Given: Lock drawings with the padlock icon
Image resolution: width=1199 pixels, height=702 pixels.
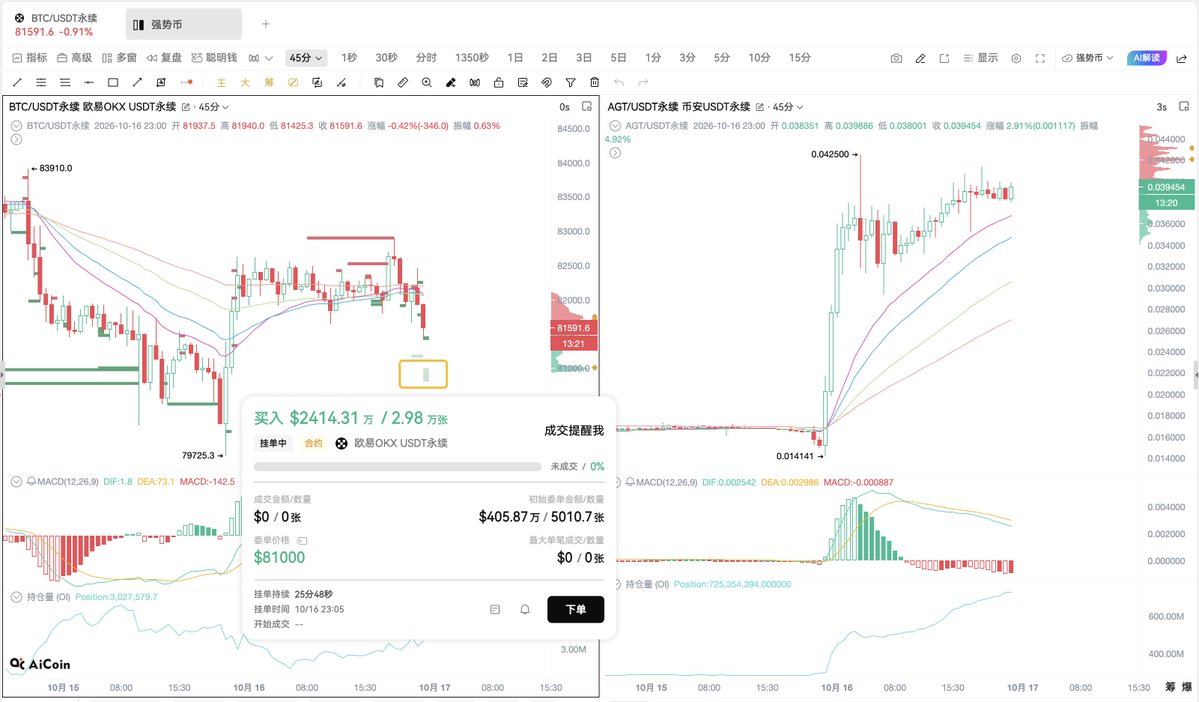Looking at the screenshot, I should tap(499, 83).
